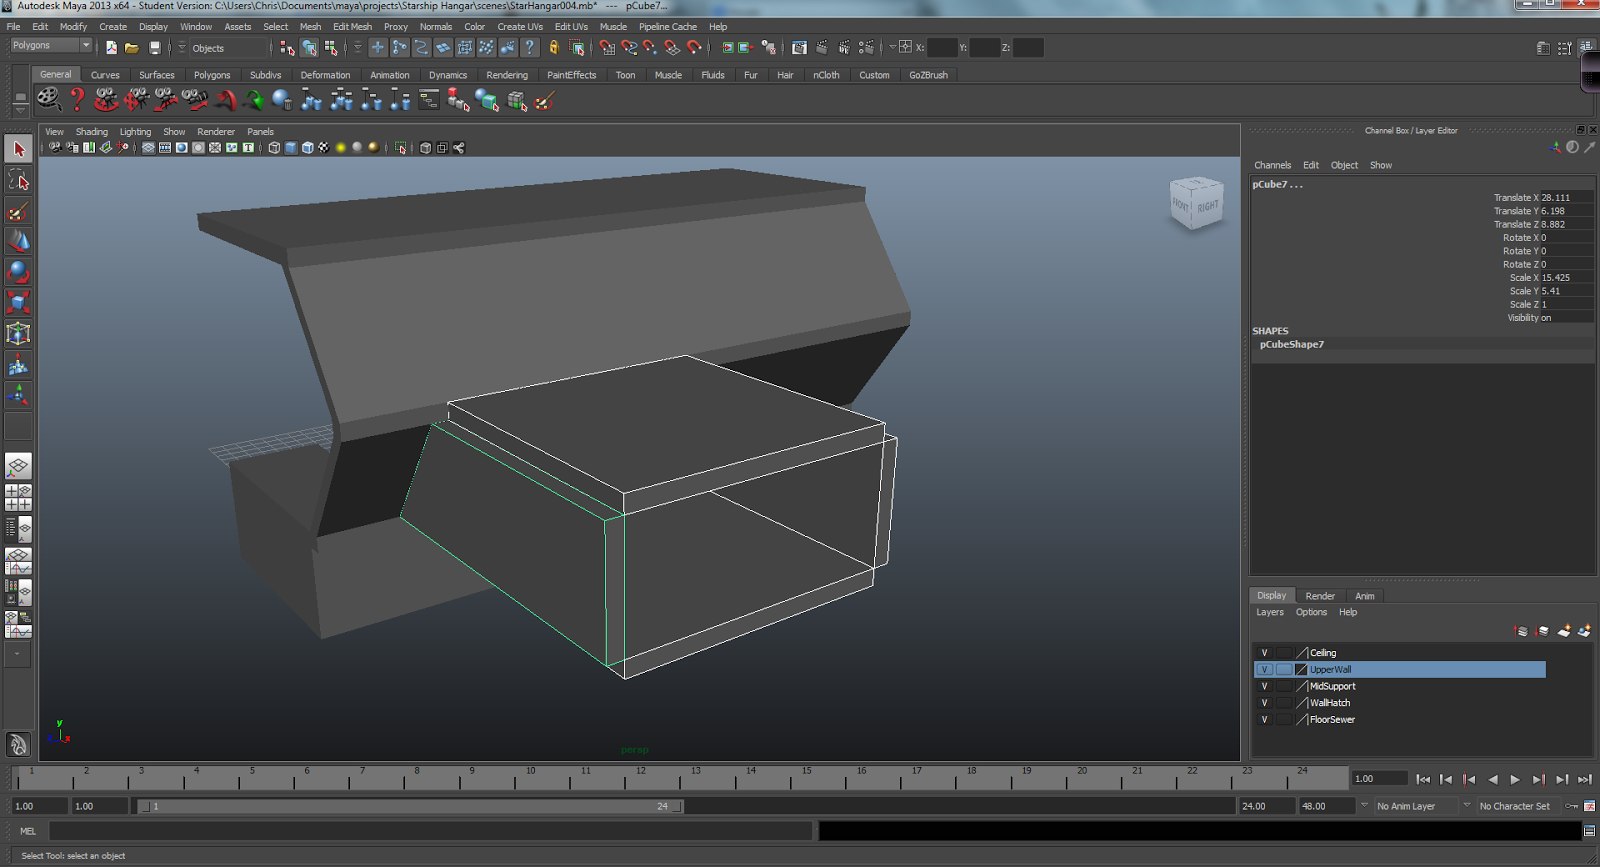The height and width of the screenshot is (867, 1600).
Task: Click the playback range slider bar
Action: pos(410,806)
